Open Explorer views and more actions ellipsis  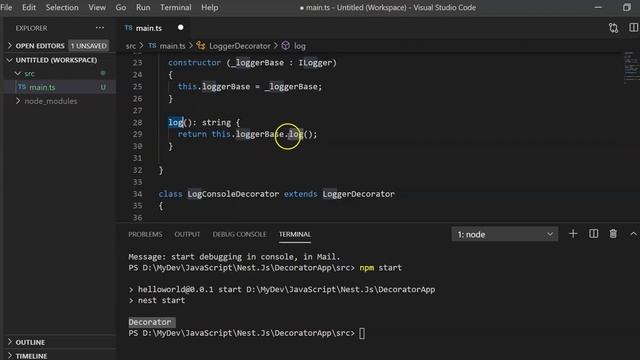tap(100, 28)
